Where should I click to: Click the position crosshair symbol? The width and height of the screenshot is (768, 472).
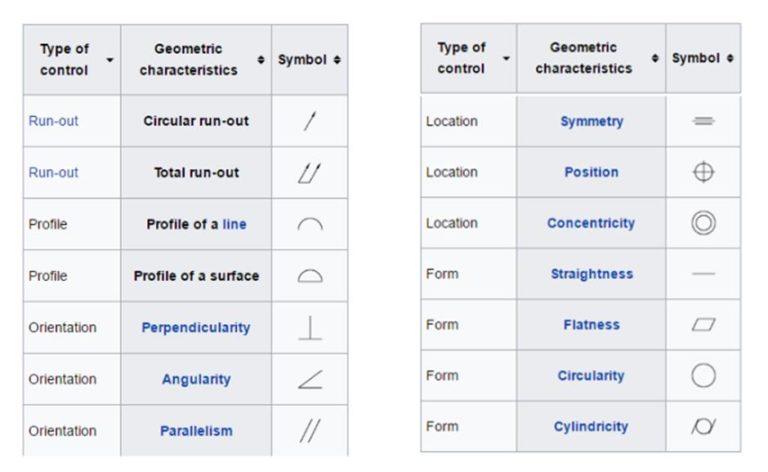pyautogui.click(x=703, y=172)
